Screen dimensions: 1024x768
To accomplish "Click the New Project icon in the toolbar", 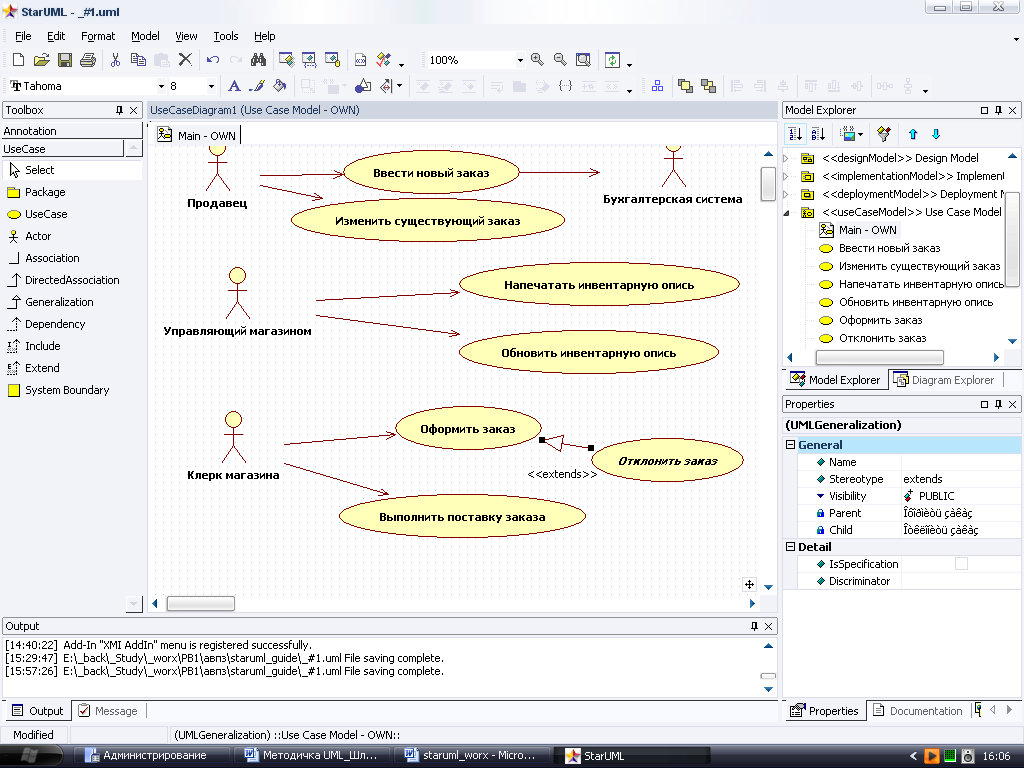I will pyautogui.click(x=18, y=60).
